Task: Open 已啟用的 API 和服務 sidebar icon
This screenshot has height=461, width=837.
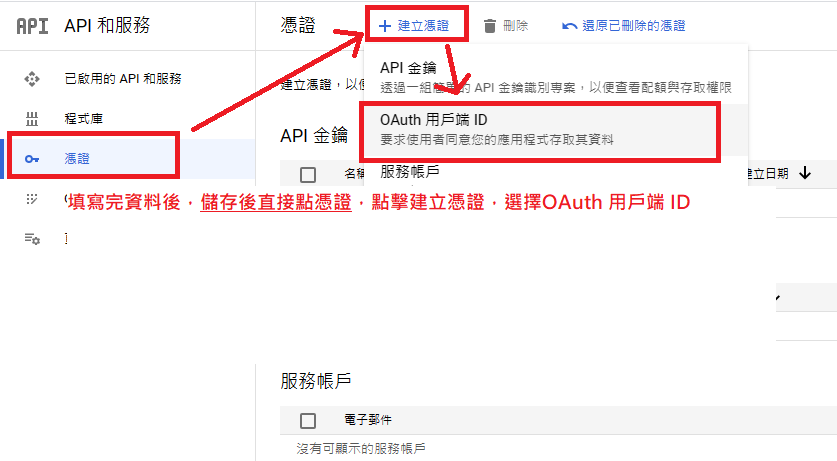Action: [x=32, y=79]
